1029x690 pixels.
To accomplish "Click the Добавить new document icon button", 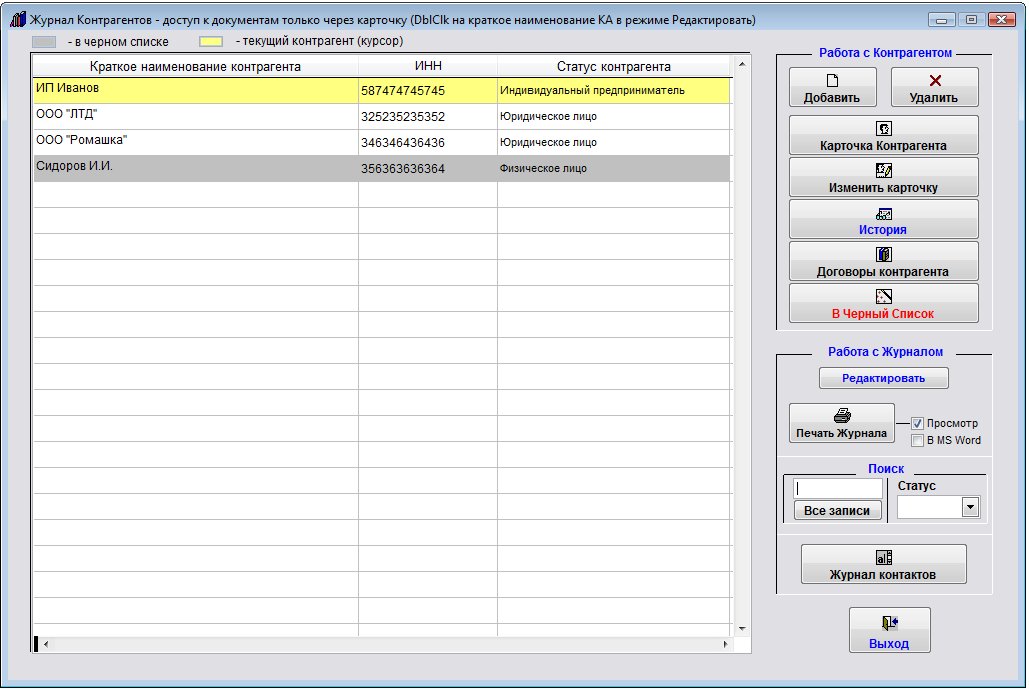I will coord(832,87).
